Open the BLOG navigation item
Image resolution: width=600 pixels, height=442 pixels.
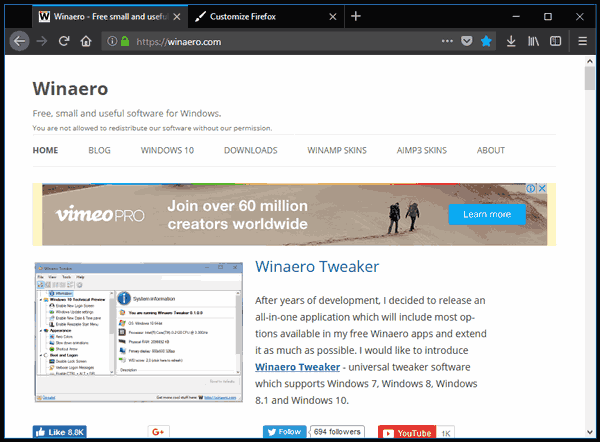[99, 150]
